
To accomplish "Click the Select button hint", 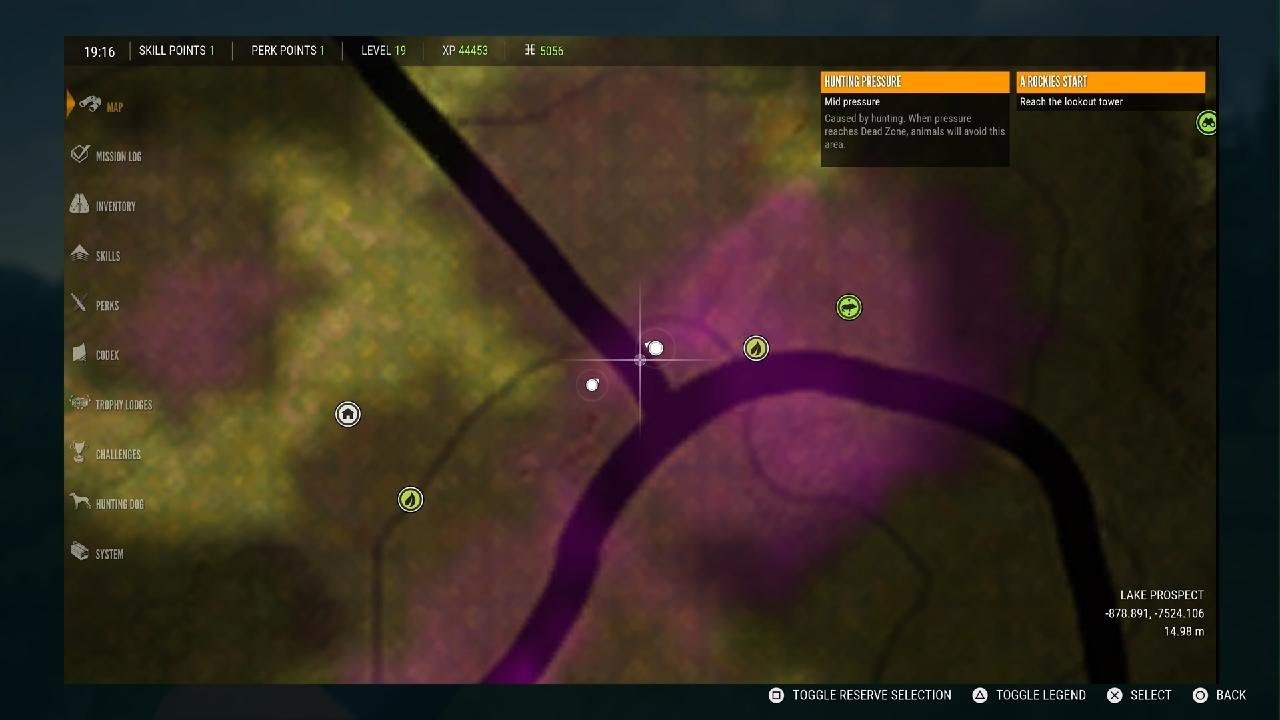I will point(1139,695).
